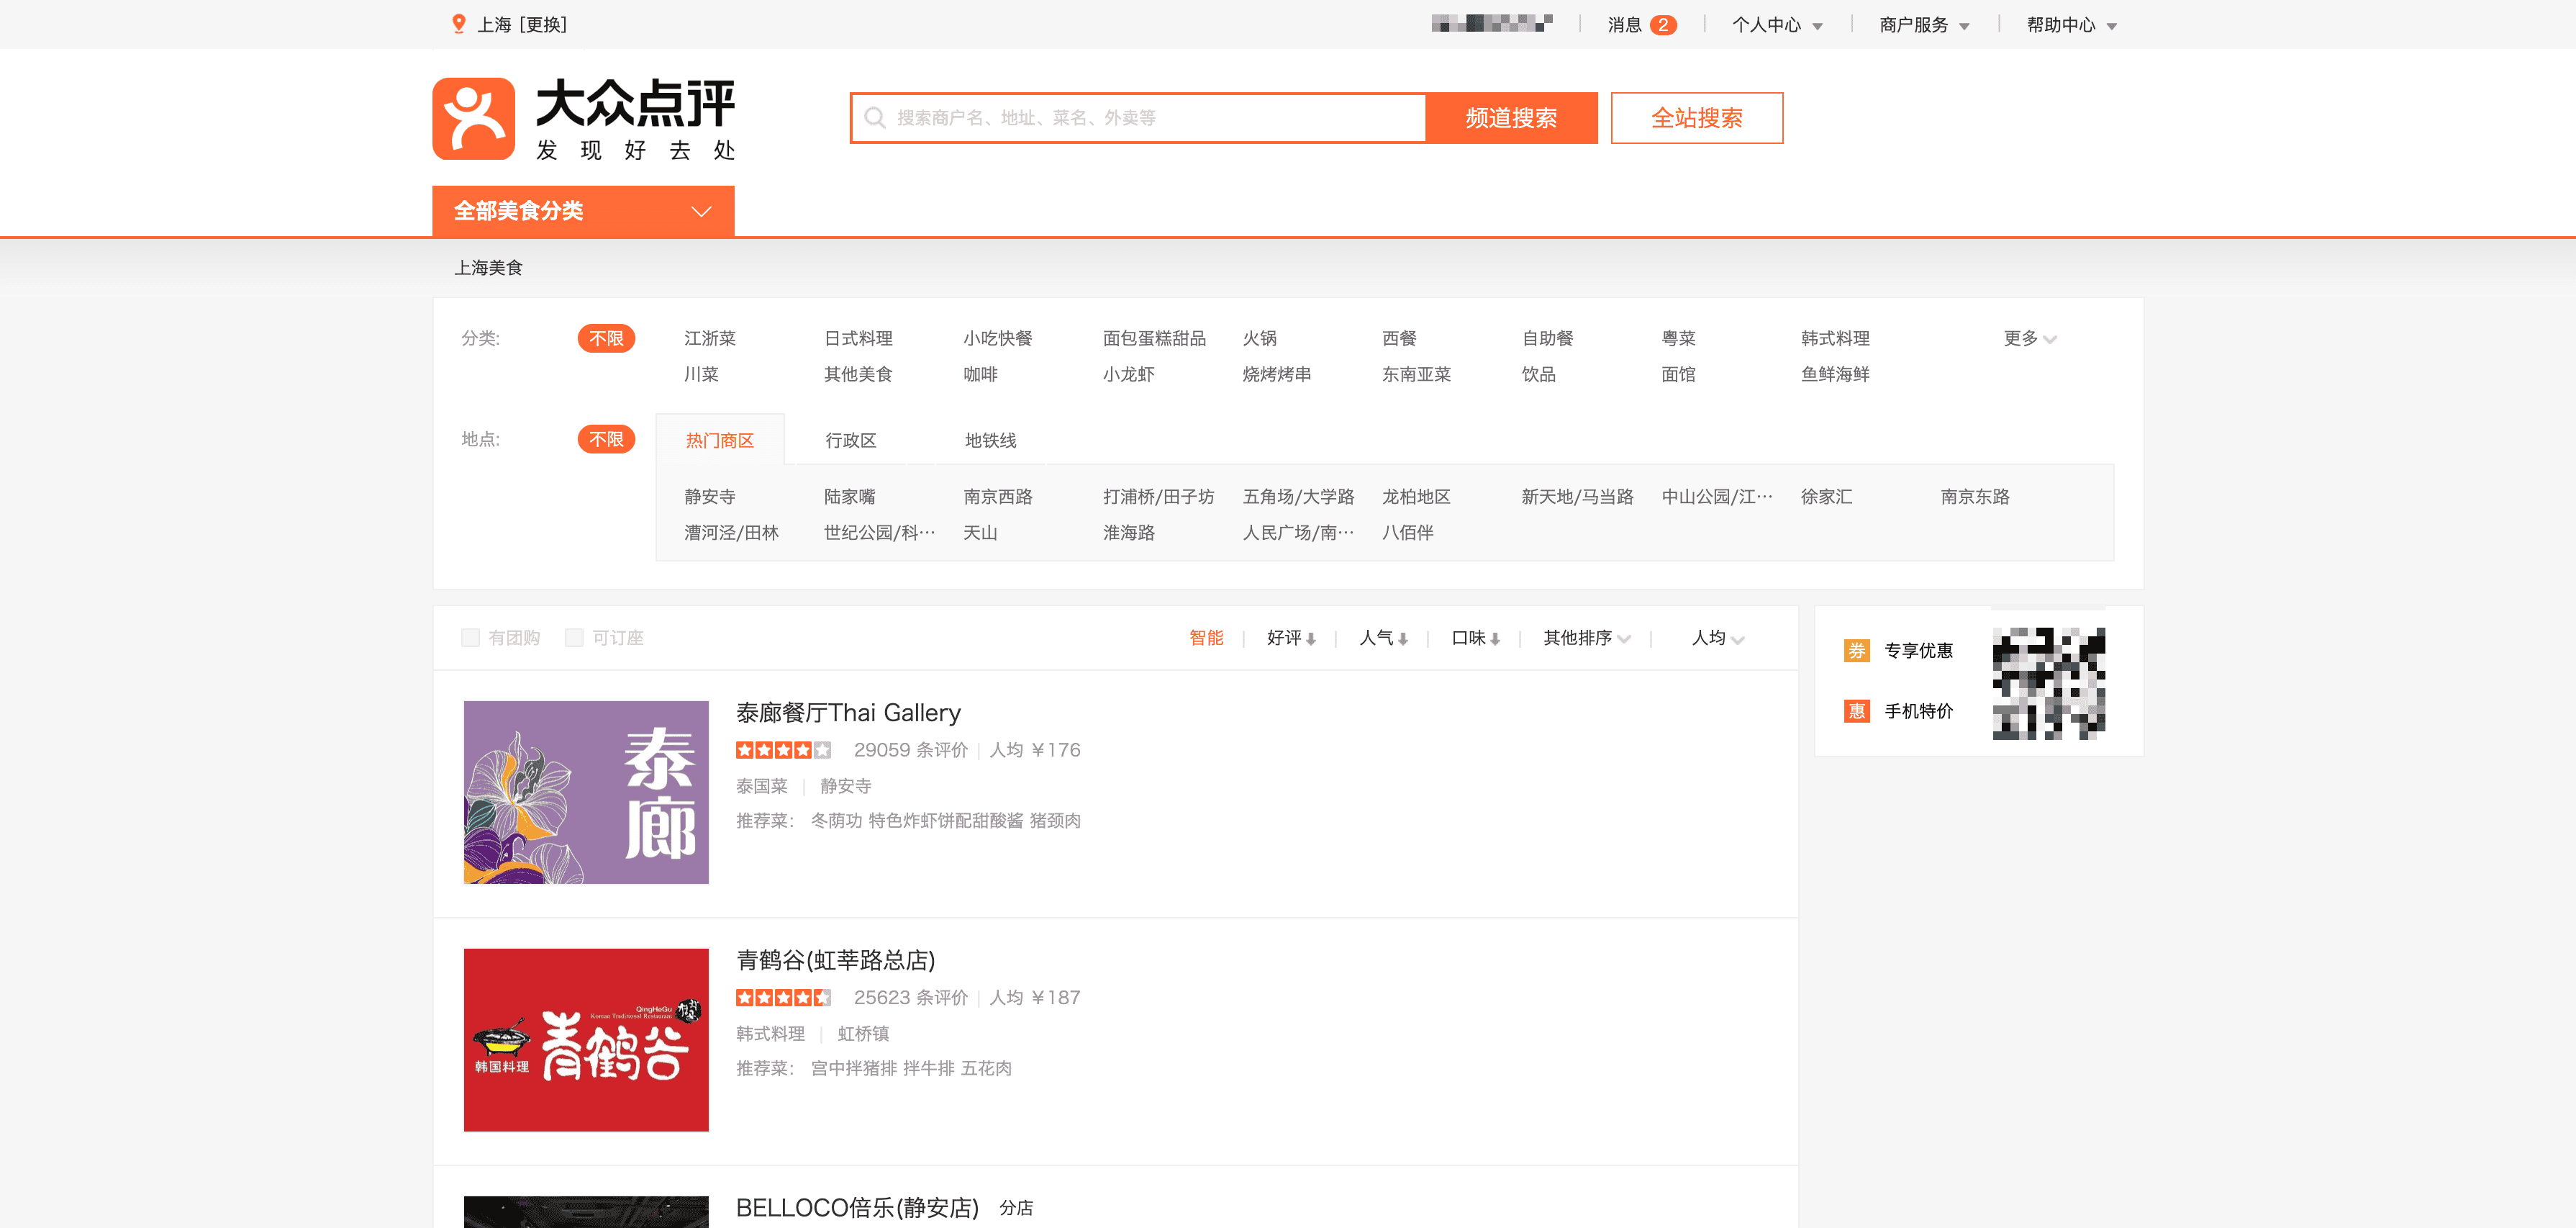Expand the 全部美食分类 dropdown
The image size is (2576, 1228).
(x=583, y=211)
